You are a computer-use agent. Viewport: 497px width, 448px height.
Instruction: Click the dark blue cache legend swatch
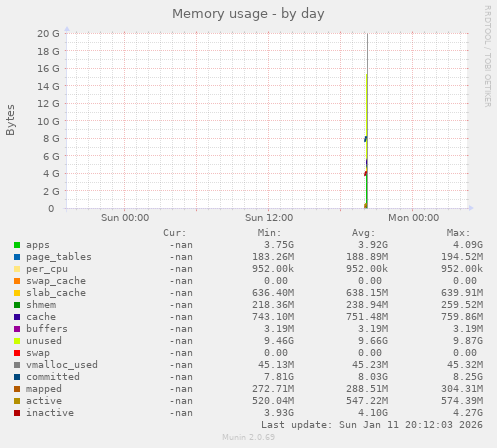coord(17,317)
